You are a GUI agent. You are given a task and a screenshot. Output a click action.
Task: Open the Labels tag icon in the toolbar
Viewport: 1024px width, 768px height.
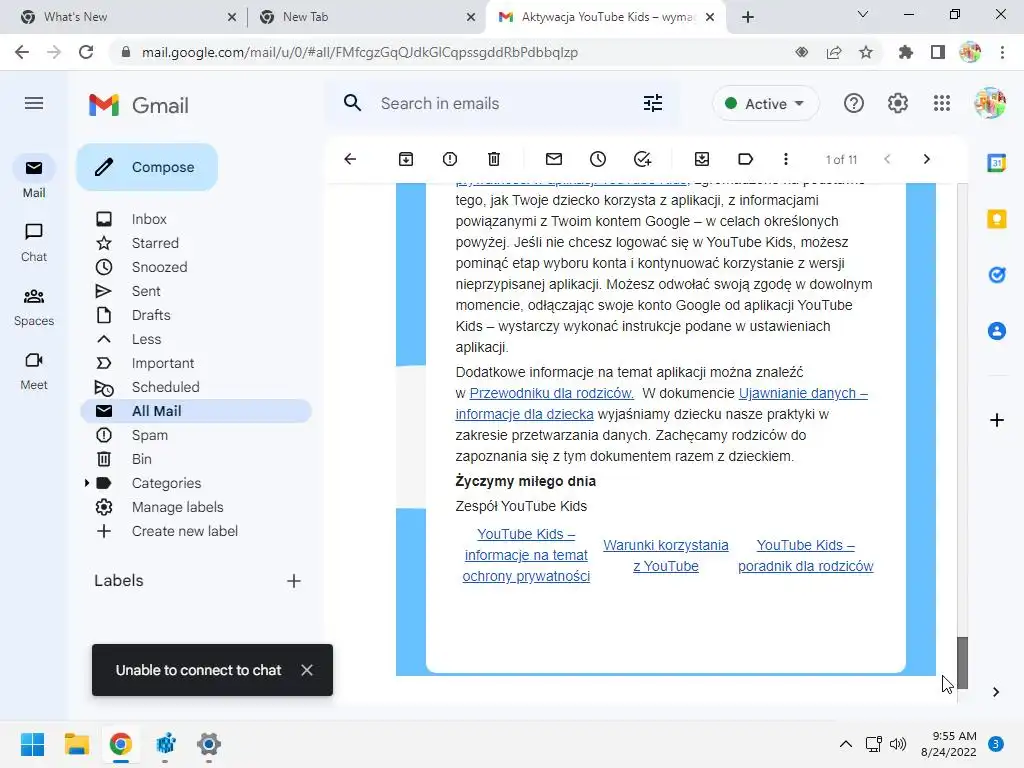pyautogui.click(x=745, y=159)
